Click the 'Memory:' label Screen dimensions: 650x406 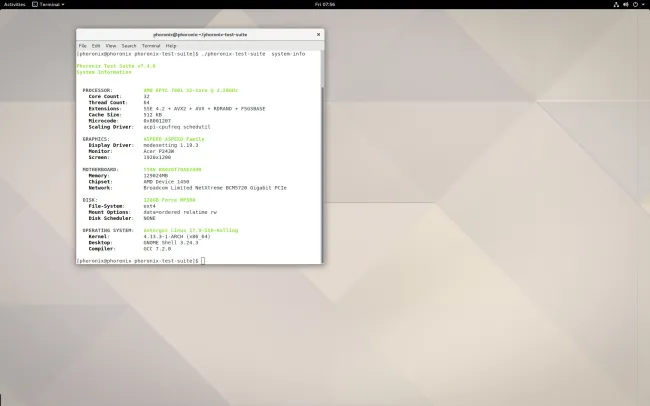tap(99, 176)
